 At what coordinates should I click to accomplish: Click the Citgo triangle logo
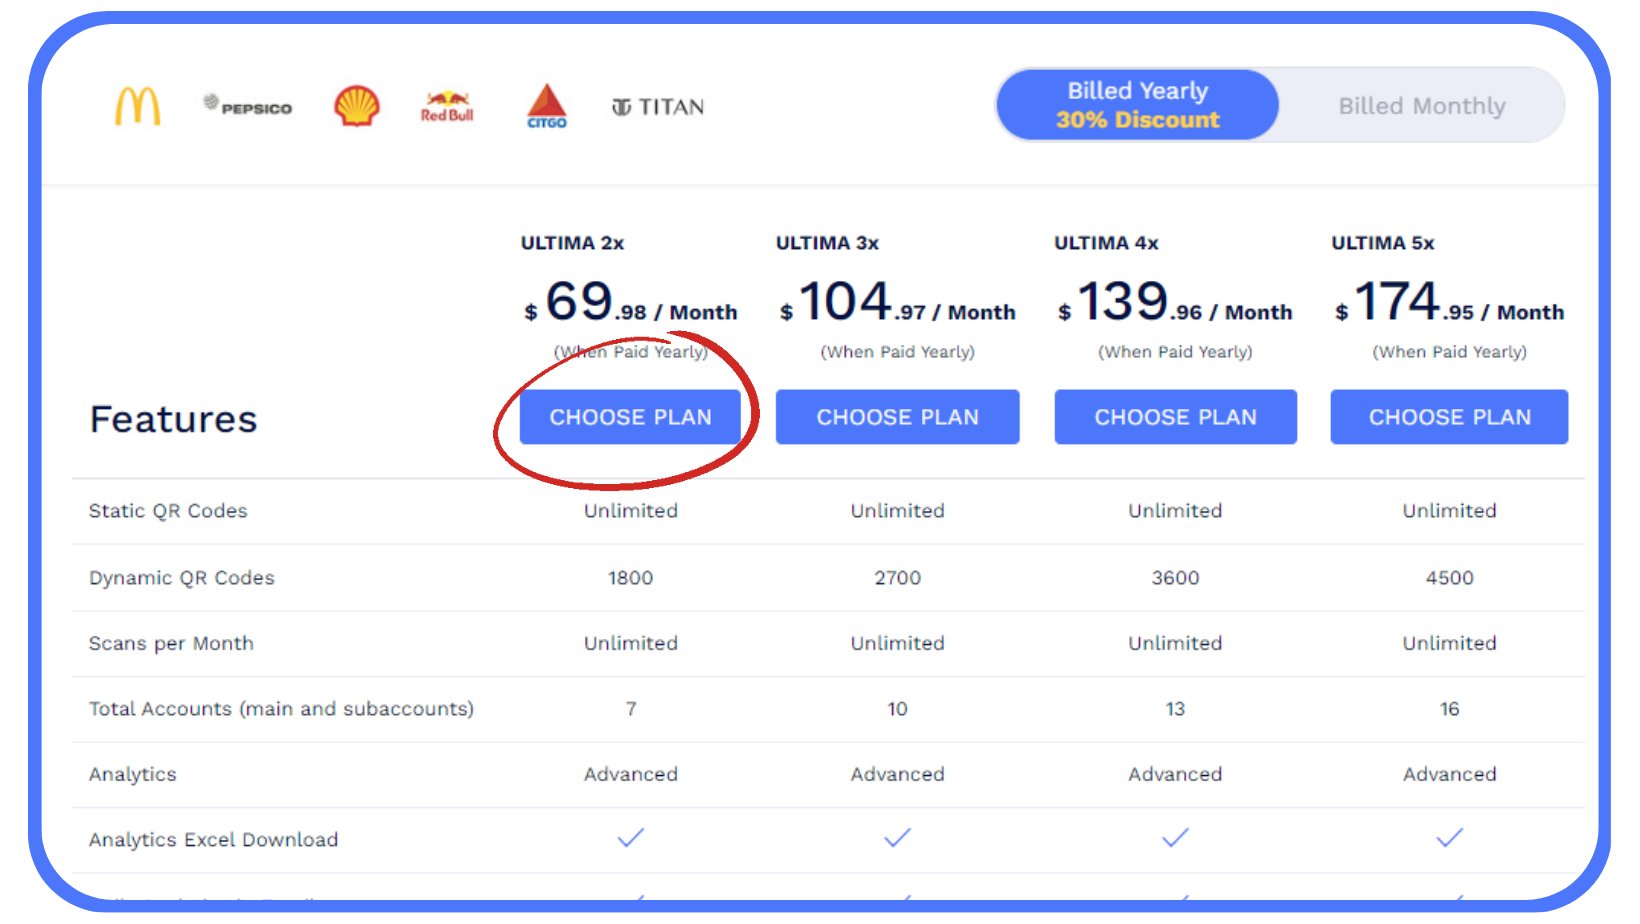click(x=547, y=106)
